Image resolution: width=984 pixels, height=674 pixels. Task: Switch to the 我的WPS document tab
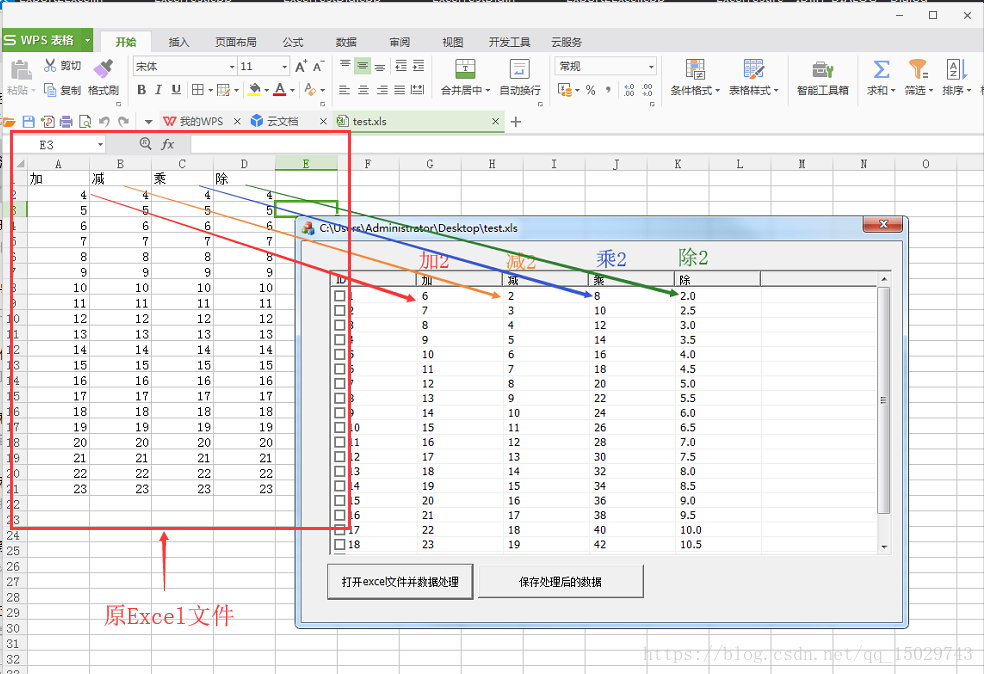click(195, 121)
